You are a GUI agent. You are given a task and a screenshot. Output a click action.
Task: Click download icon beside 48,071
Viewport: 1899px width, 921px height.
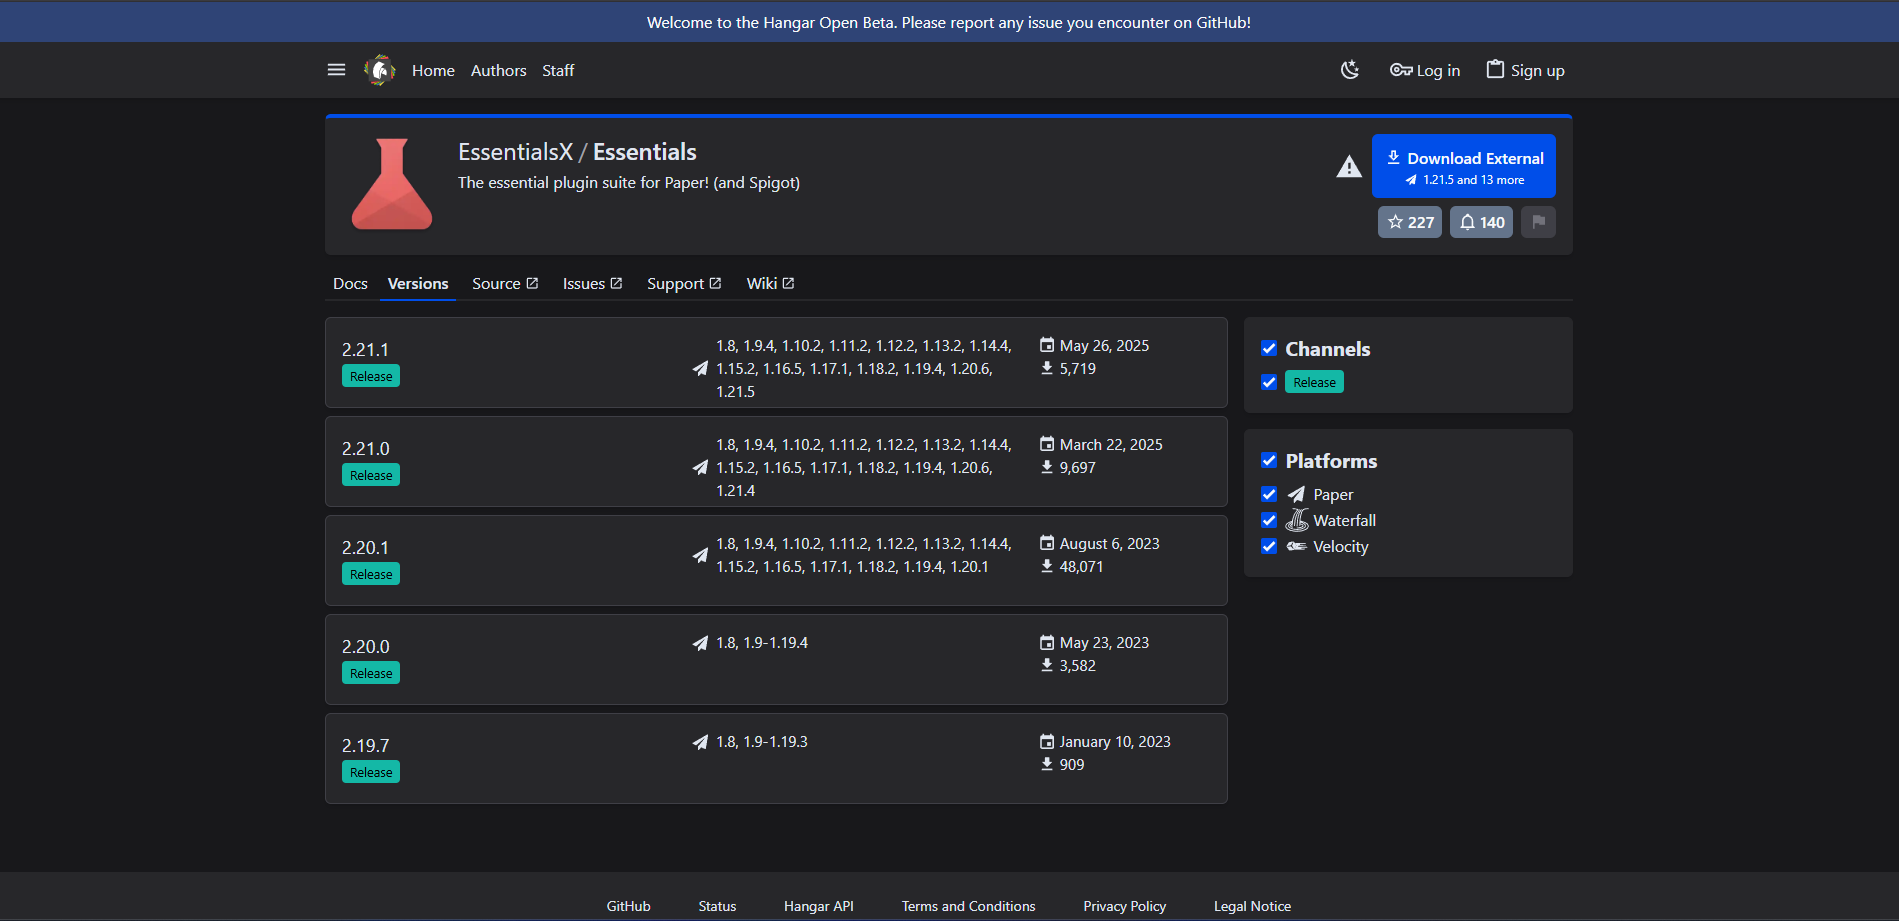point(1047,566)
